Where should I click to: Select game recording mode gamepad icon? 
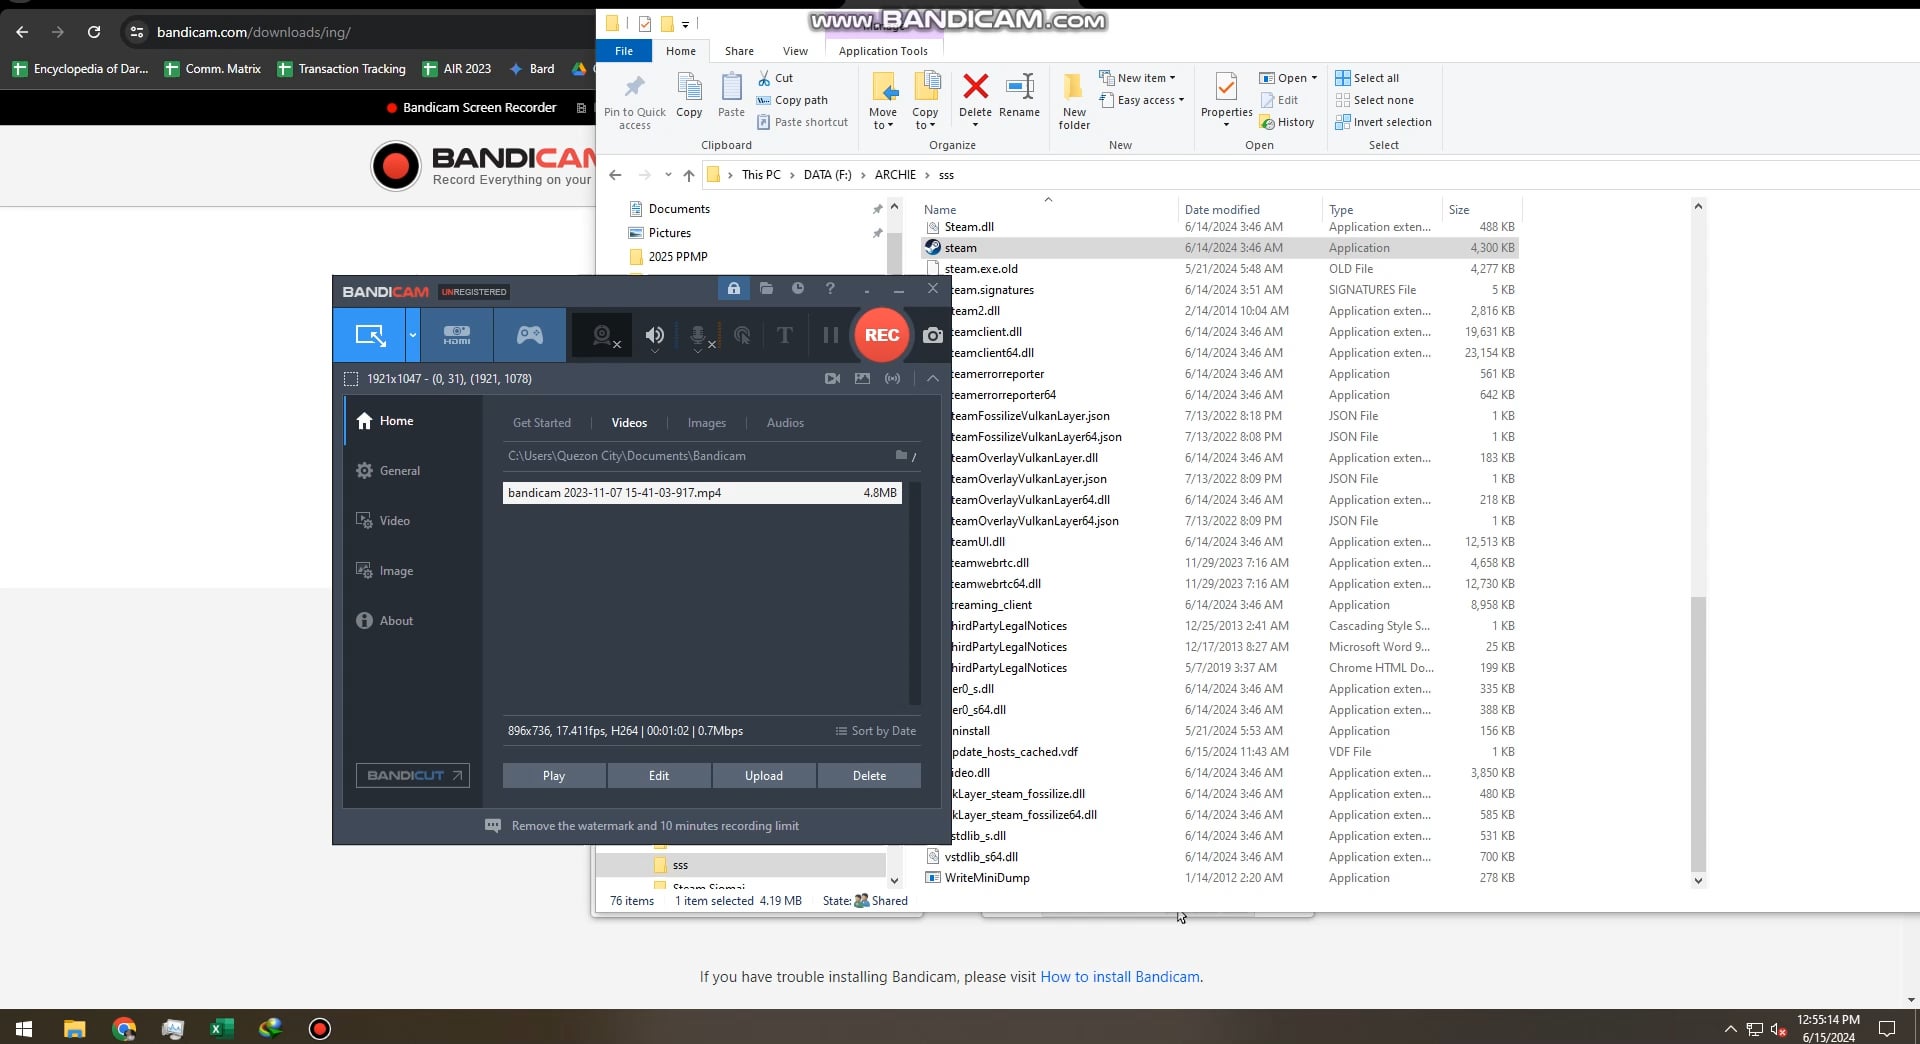[x=529, y=335]
